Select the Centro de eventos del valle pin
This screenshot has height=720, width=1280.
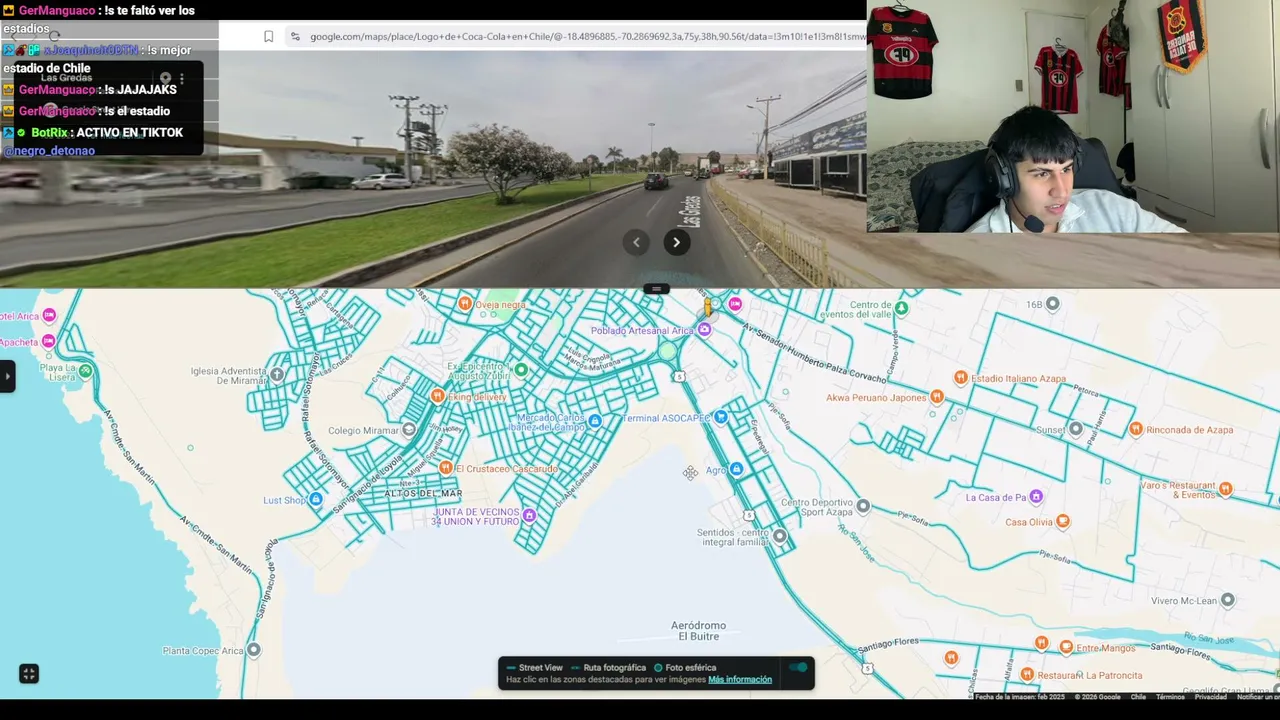[901, 308]
